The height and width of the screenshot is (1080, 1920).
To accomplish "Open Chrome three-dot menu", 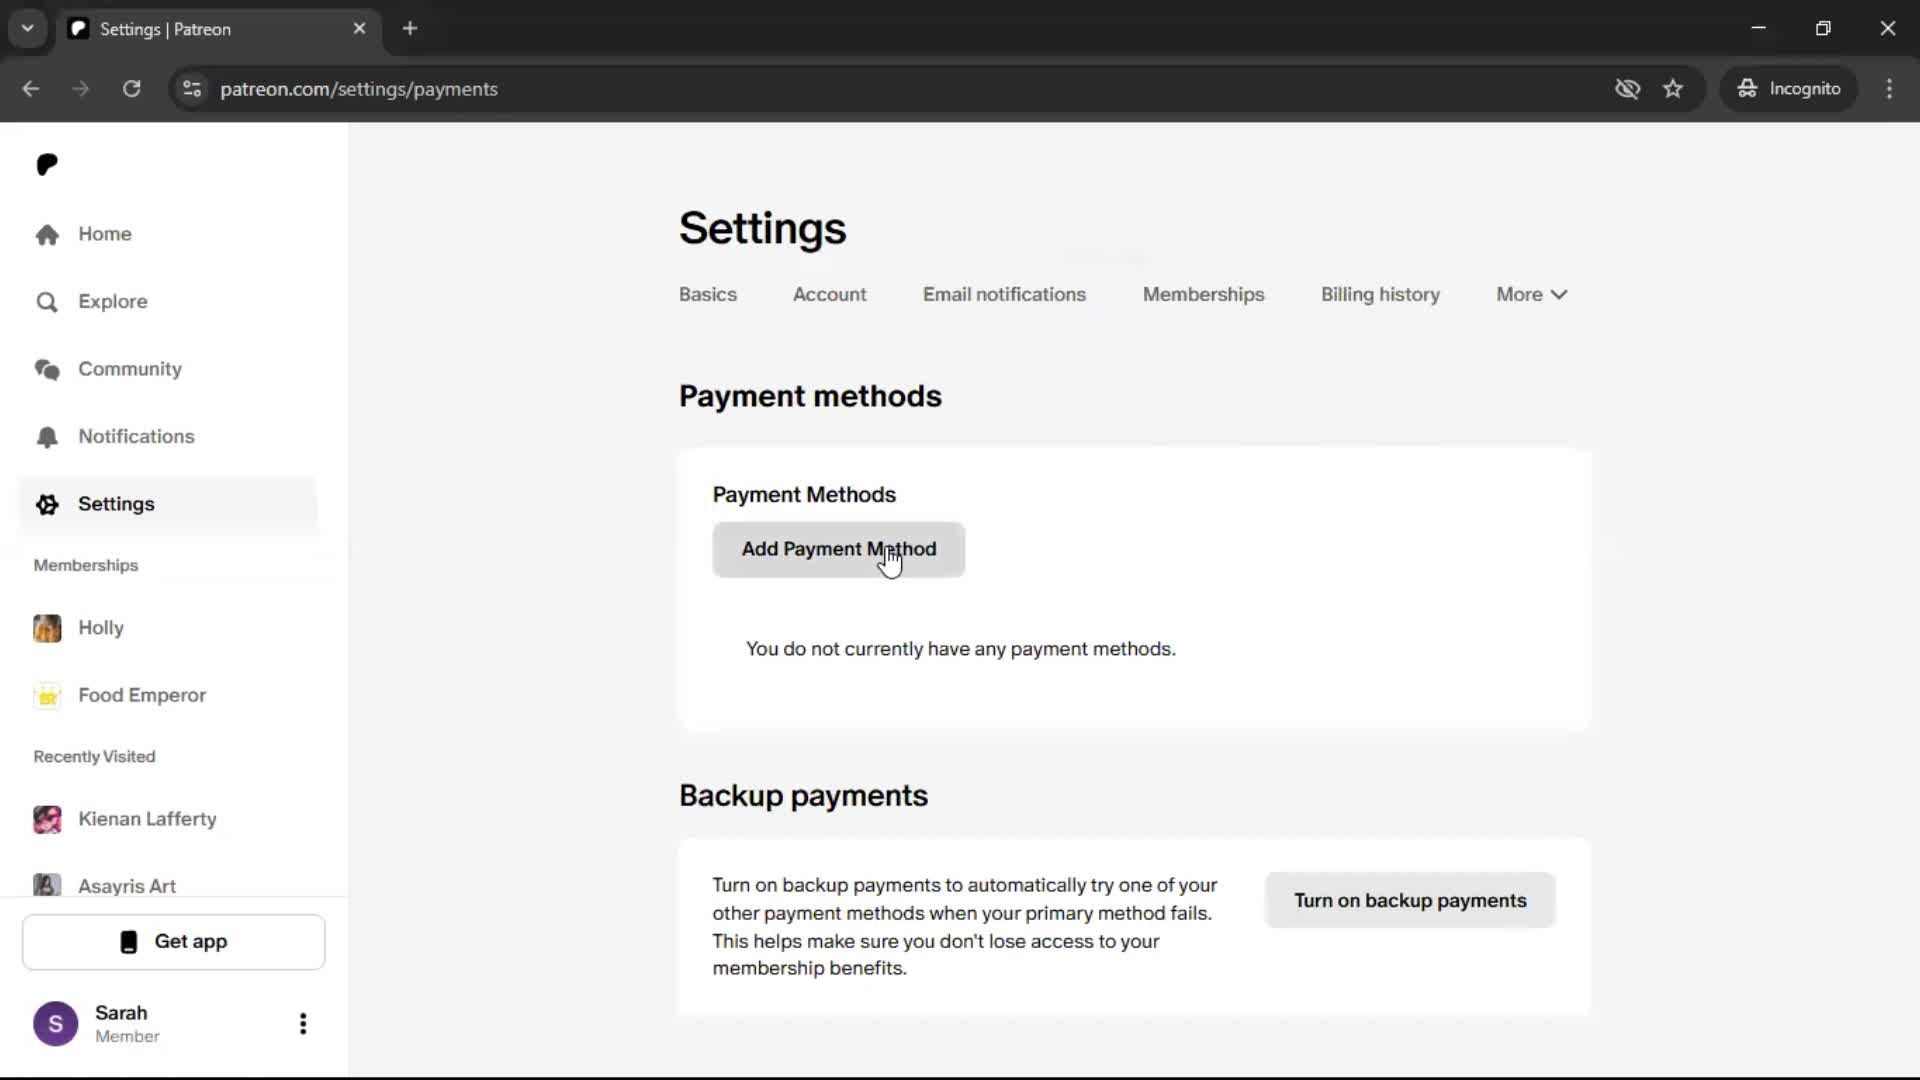I will tap(1889, 89).
